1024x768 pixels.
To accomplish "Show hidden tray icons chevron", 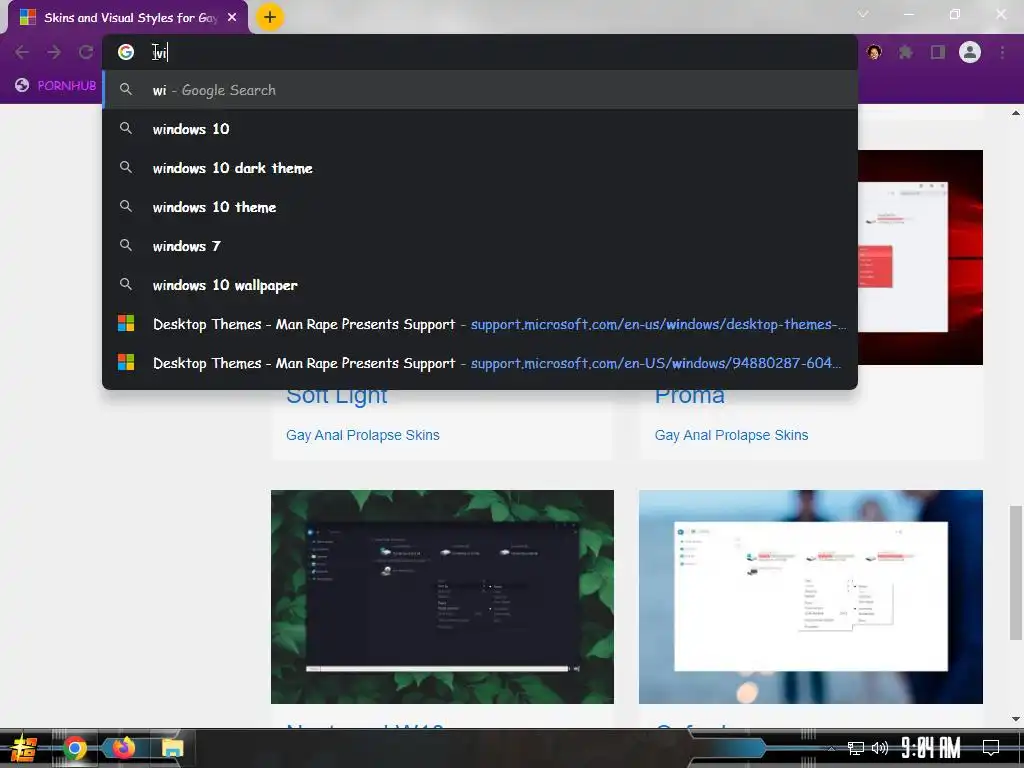I will [x=831, y=748].
